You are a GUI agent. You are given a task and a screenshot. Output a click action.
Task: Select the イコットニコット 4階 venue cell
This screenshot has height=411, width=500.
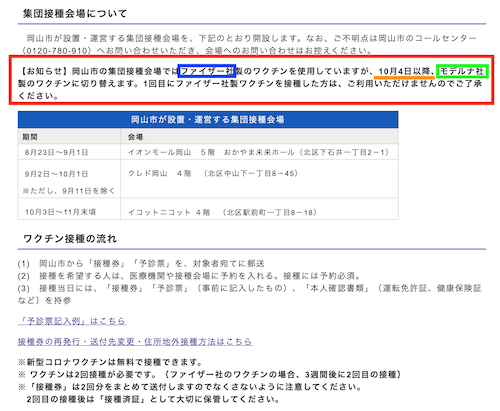(x=259, y=209)
